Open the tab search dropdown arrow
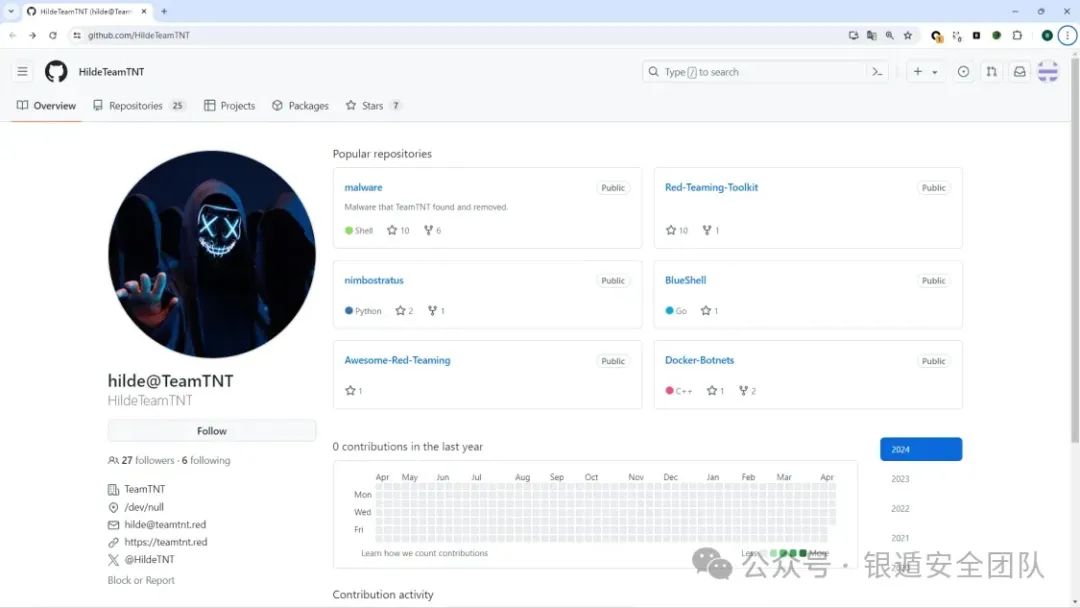Screen dimensions: 1080x608 click(x=11, y=12)
